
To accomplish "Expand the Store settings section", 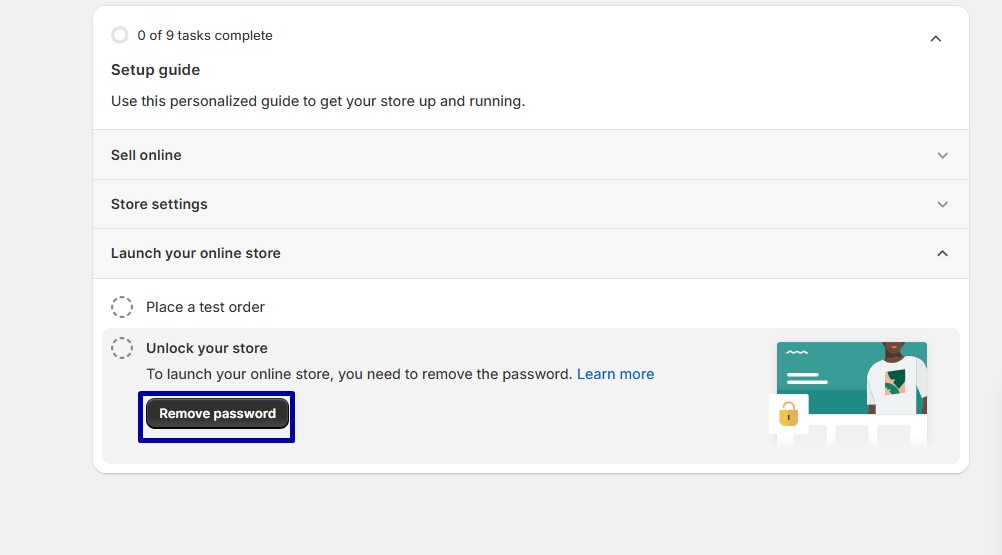I will [x=943, y=204].
